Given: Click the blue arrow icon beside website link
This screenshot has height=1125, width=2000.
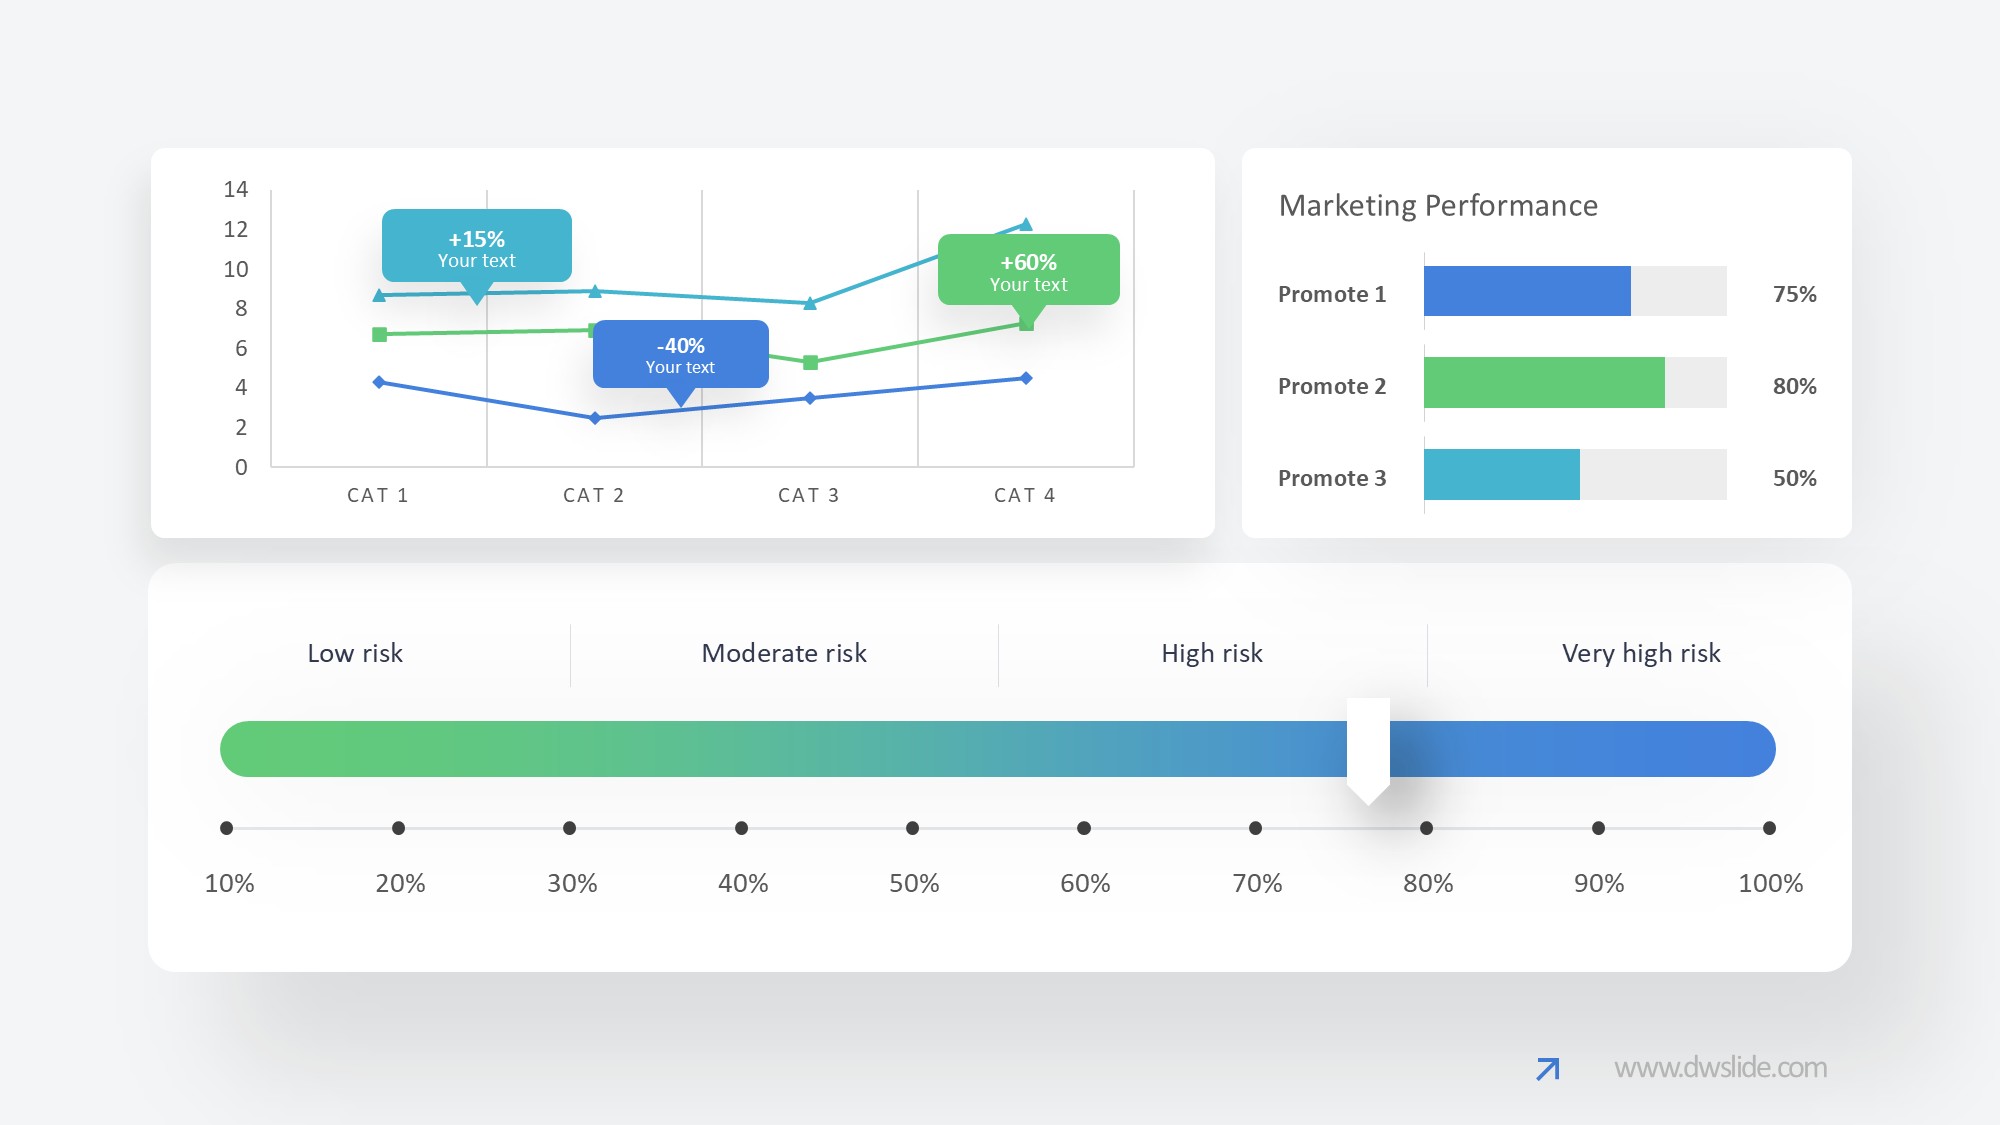Looking at the screenshot, I should [x=1547, y=1069].
